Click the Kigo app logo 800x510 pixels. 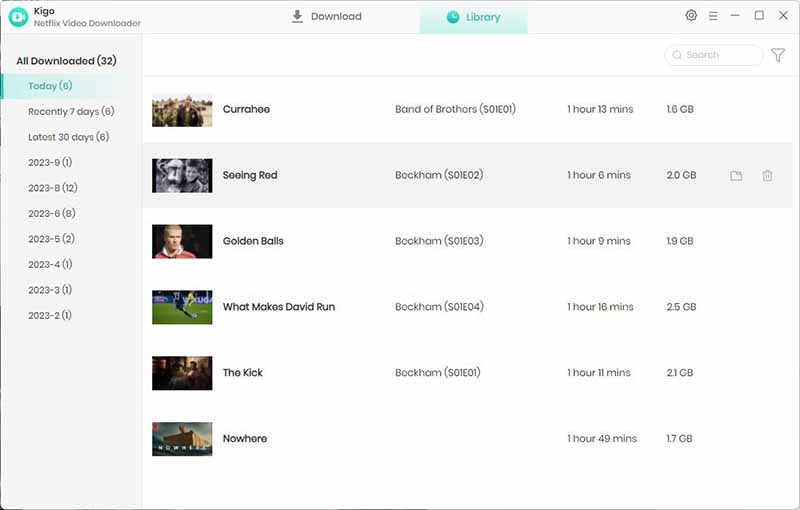tap(18, 17)
